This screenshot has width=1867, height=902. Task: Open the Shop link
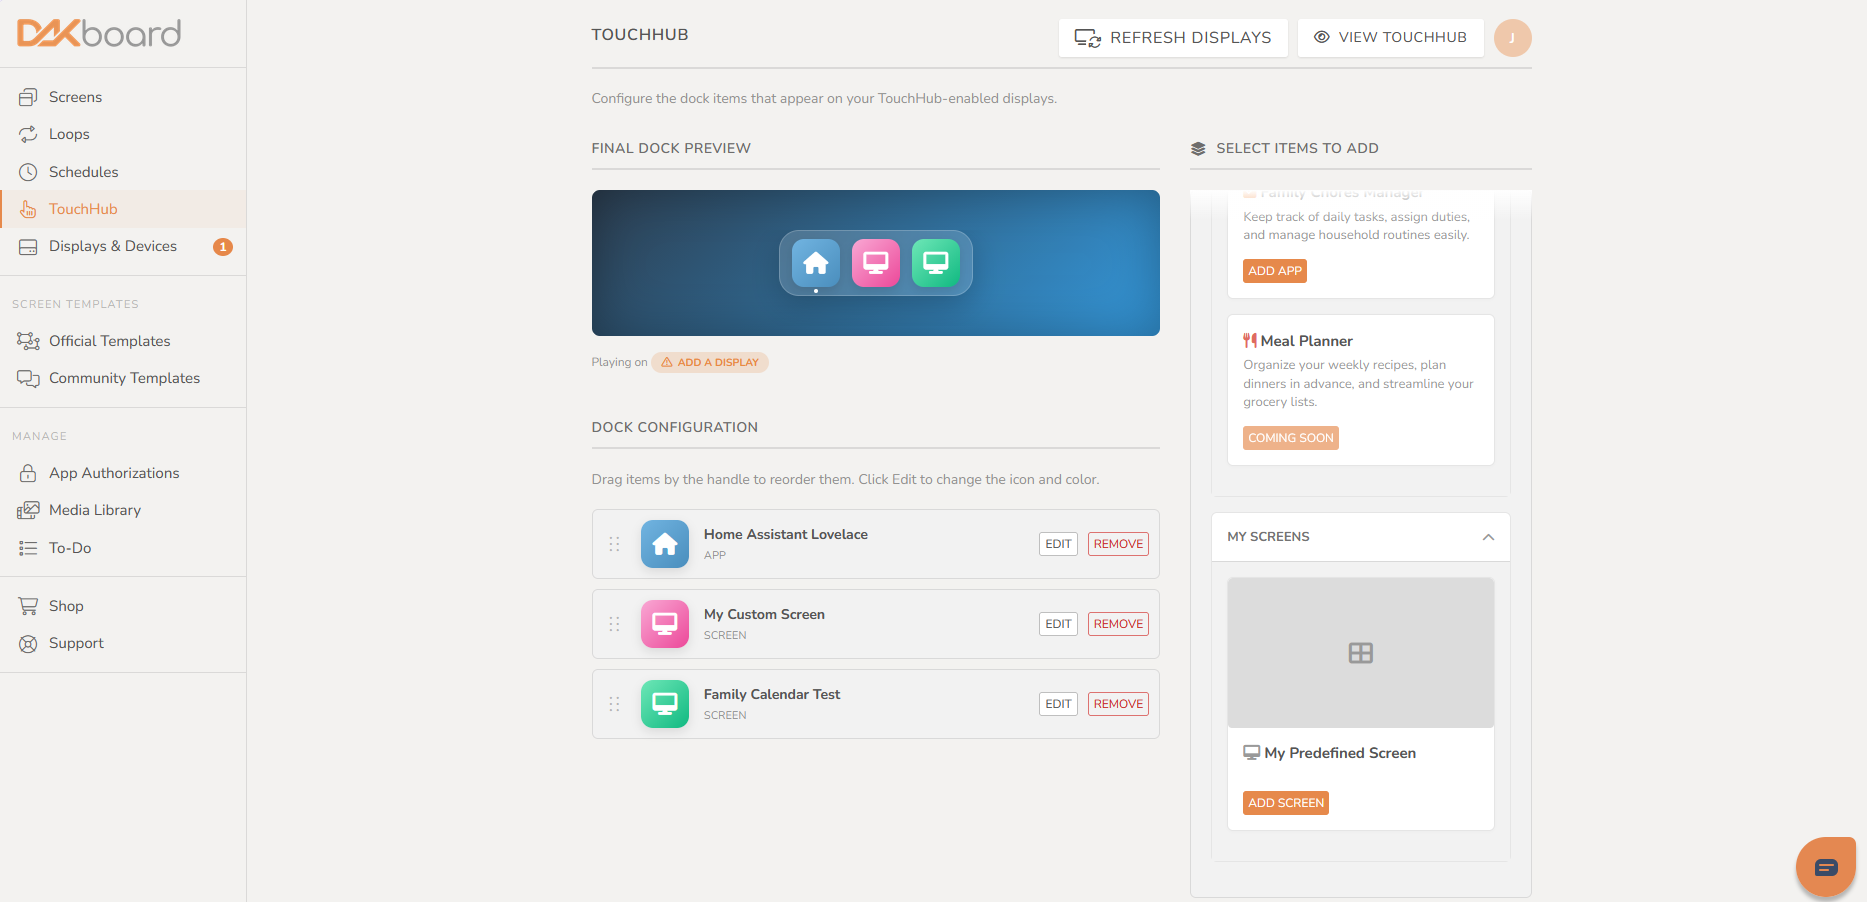123,606
